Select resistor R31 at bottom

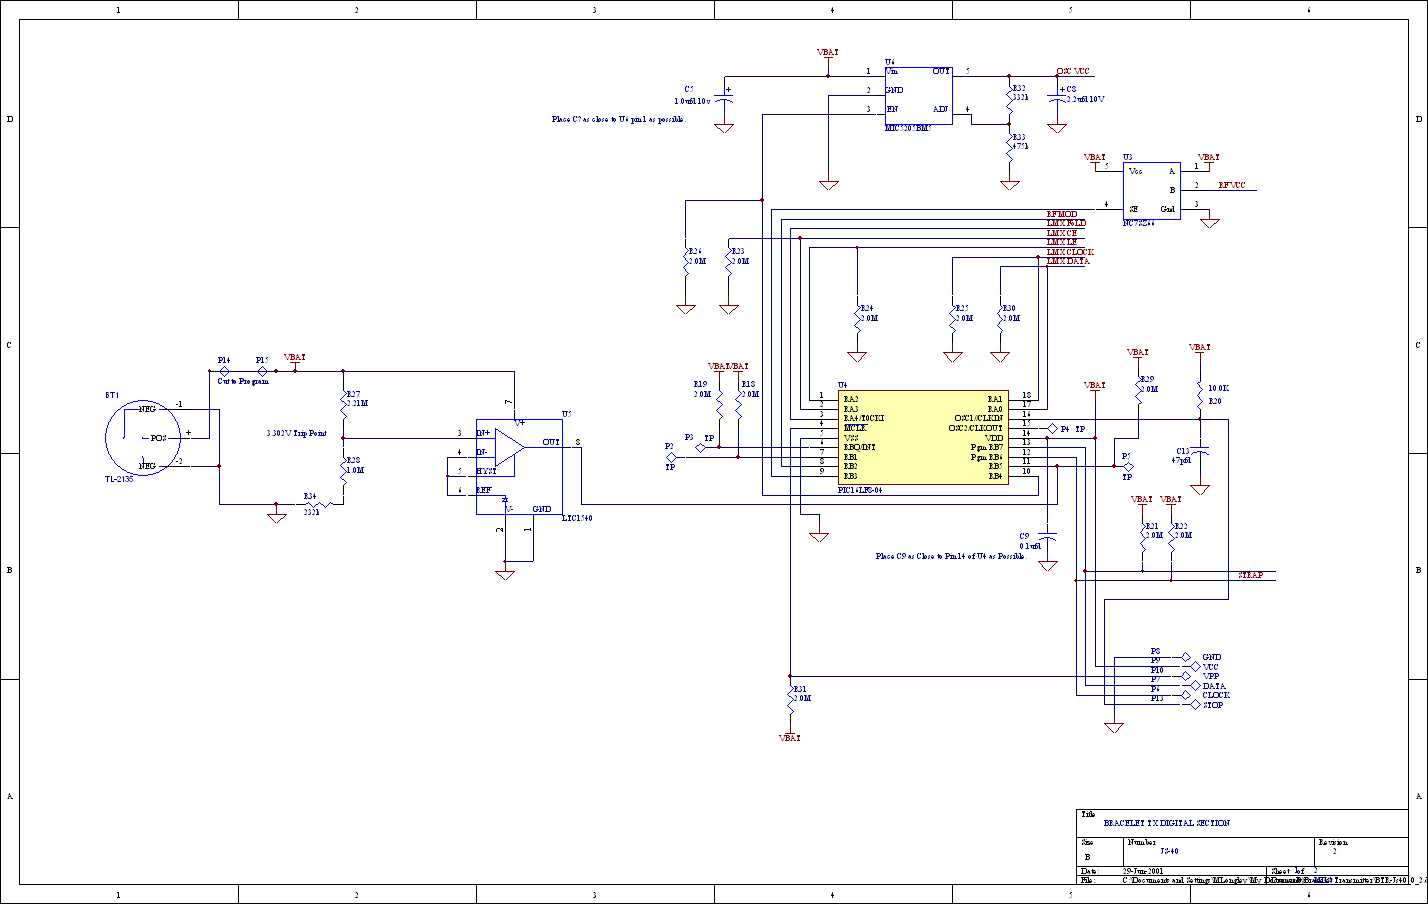click(790, 701)
